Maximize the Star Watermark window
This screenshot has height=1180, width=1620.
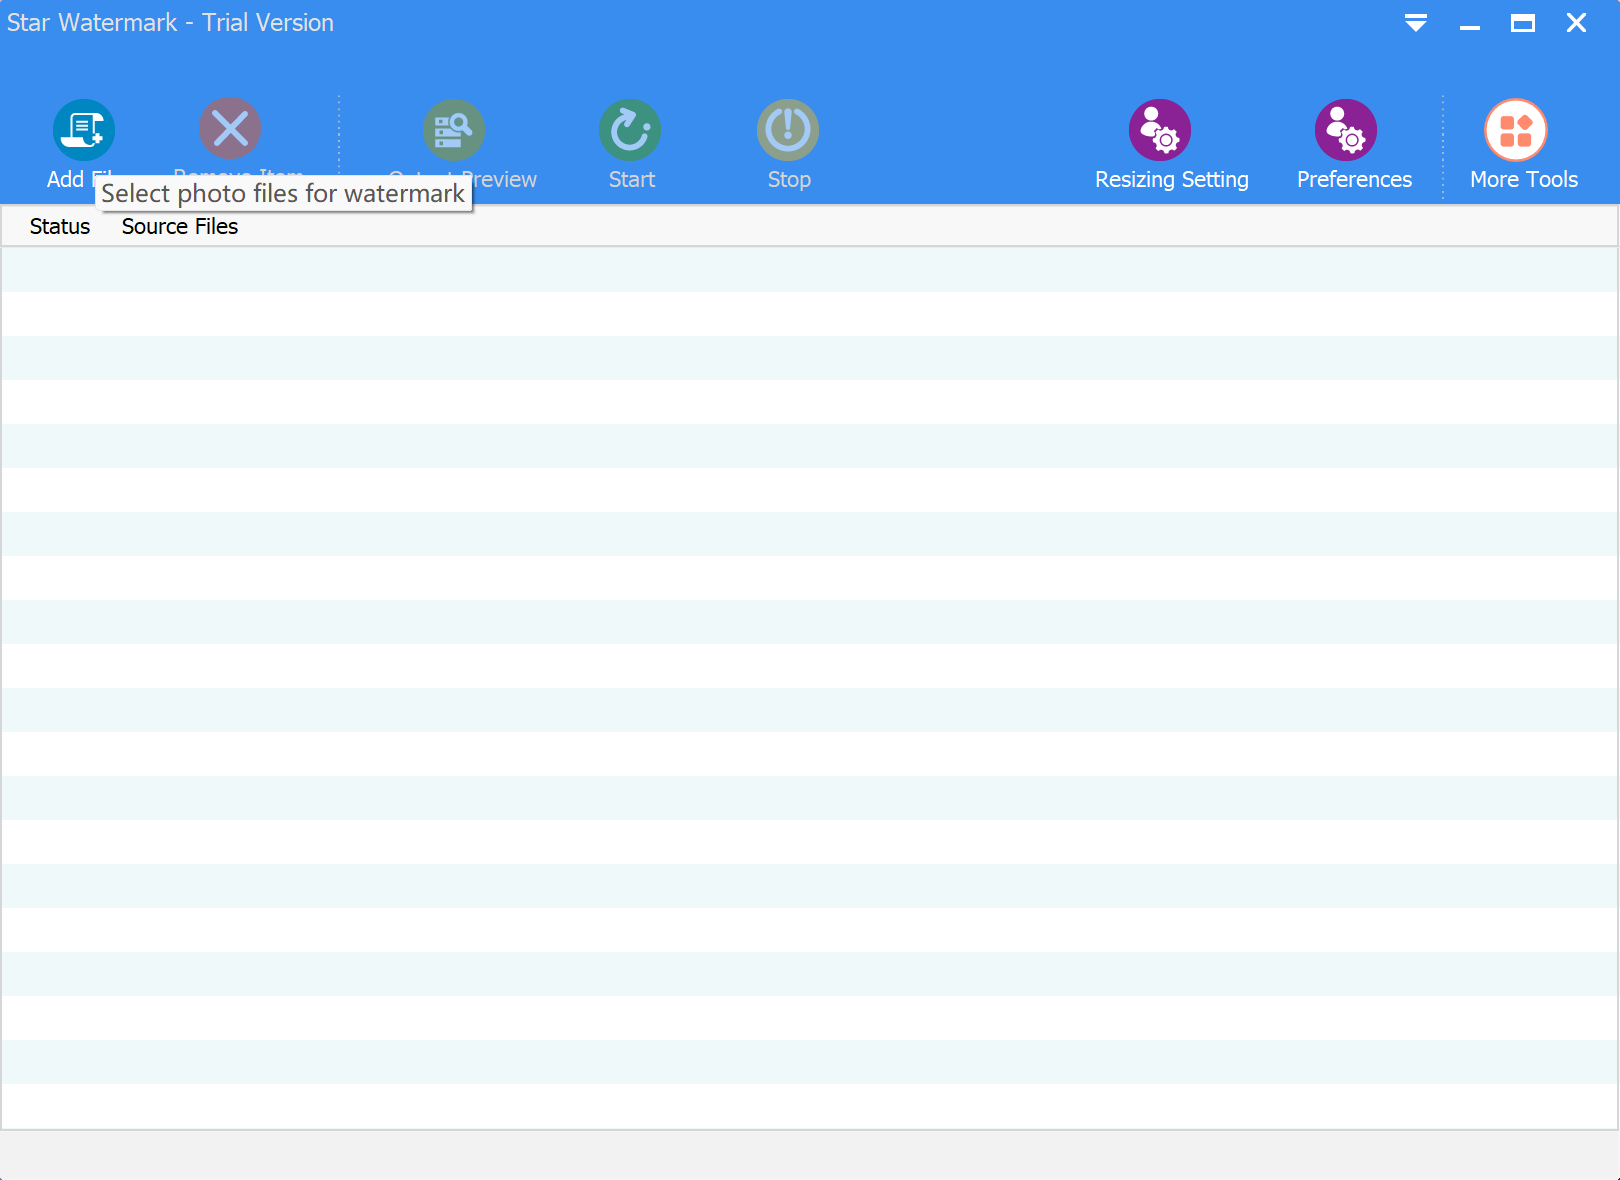(x=1523, y=22)
